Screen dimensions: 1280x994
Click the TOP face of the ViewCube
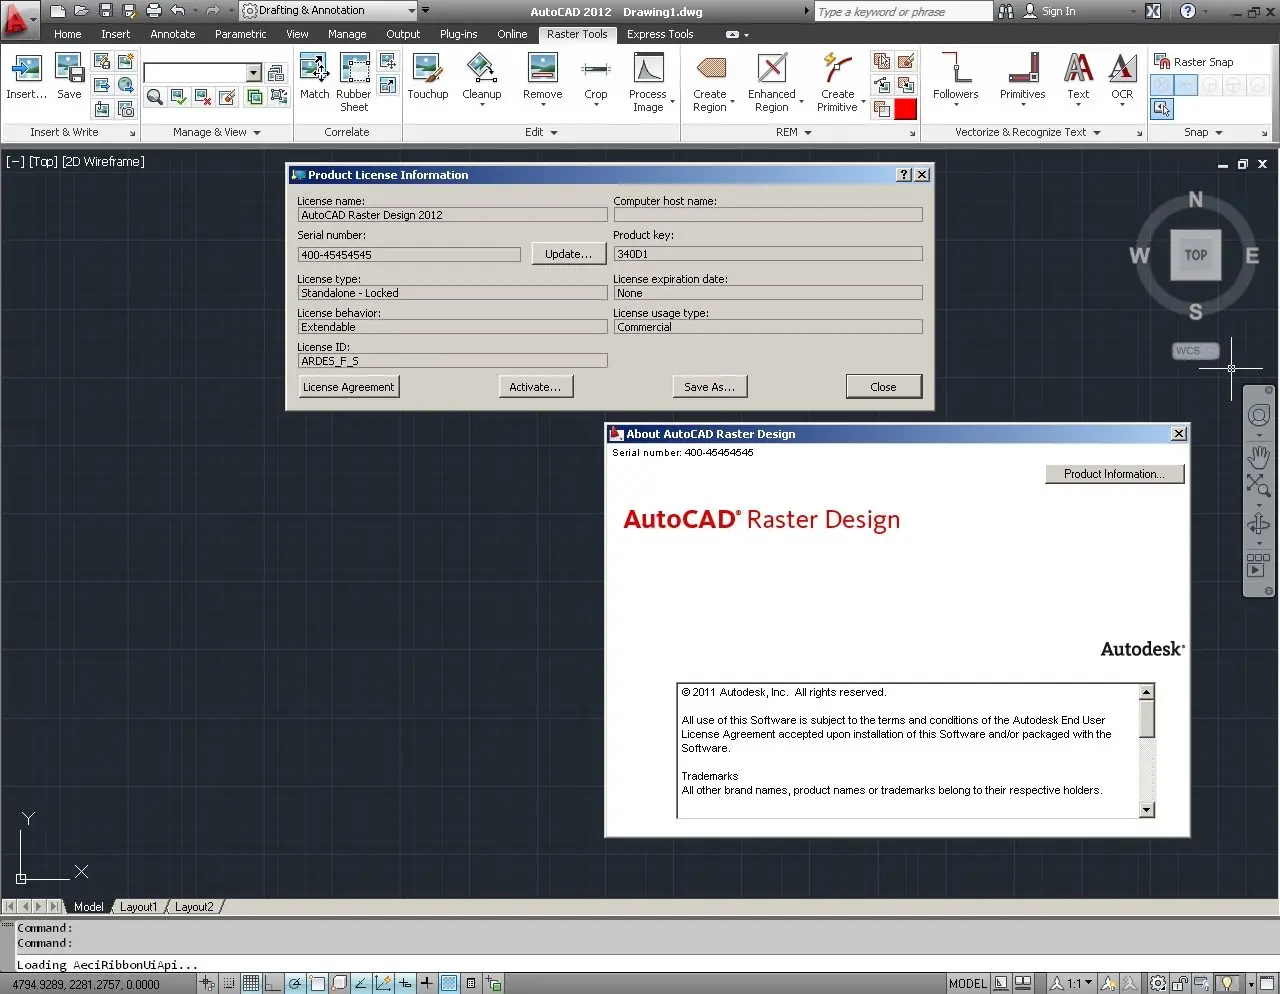click(1196, 255)
